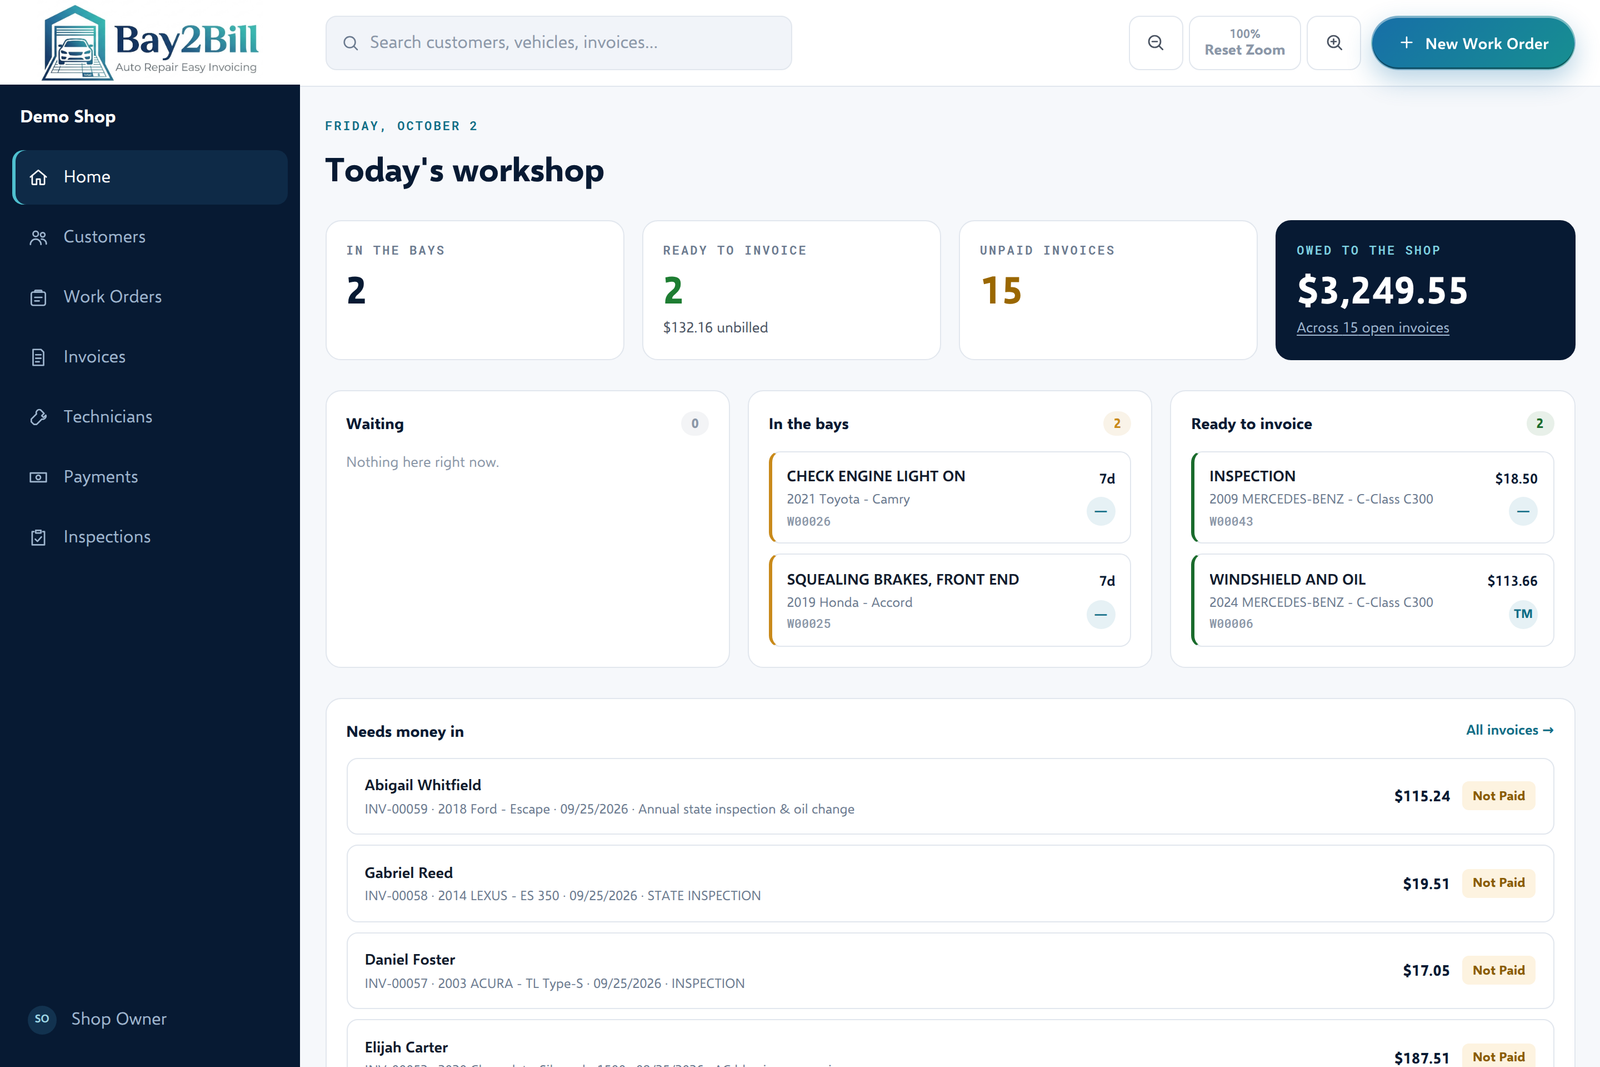This screenshot has height=1067, width=1600.
Task: Open Customers in the sidebar
Action: [x=150, y=237]
